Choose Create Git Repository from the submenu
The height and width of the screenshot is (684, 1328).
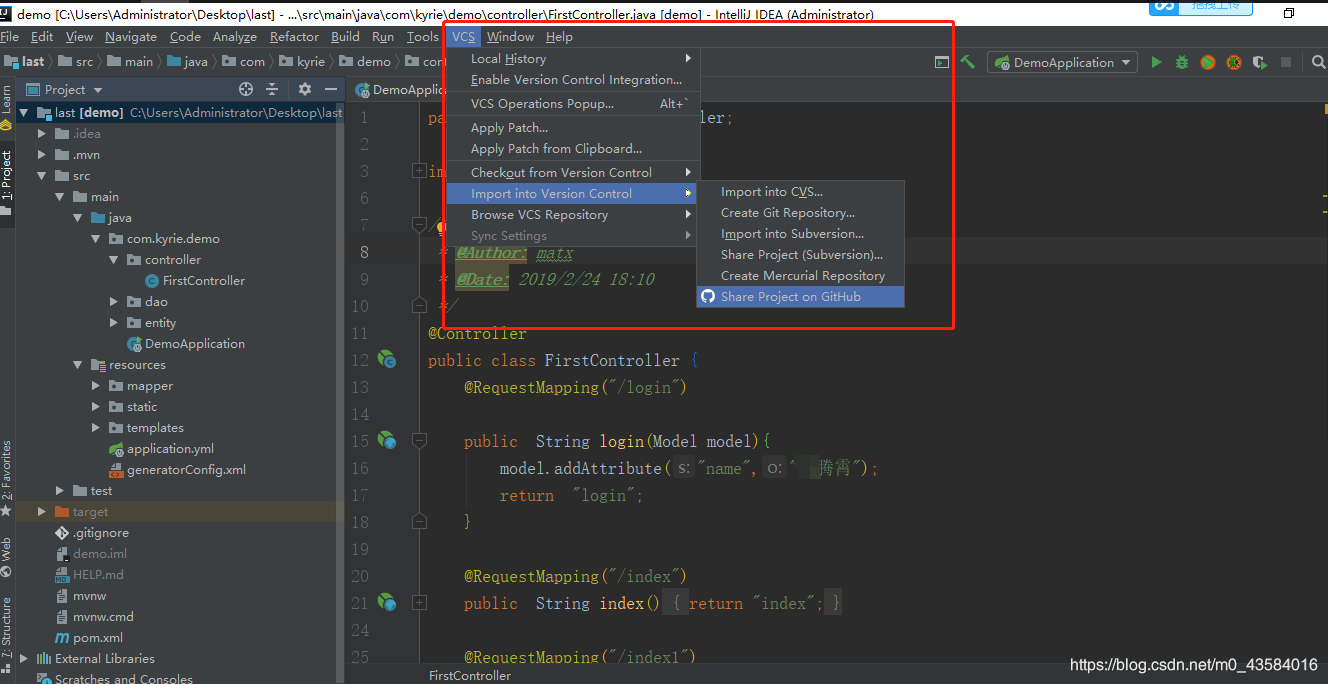[x=786, y=213]
